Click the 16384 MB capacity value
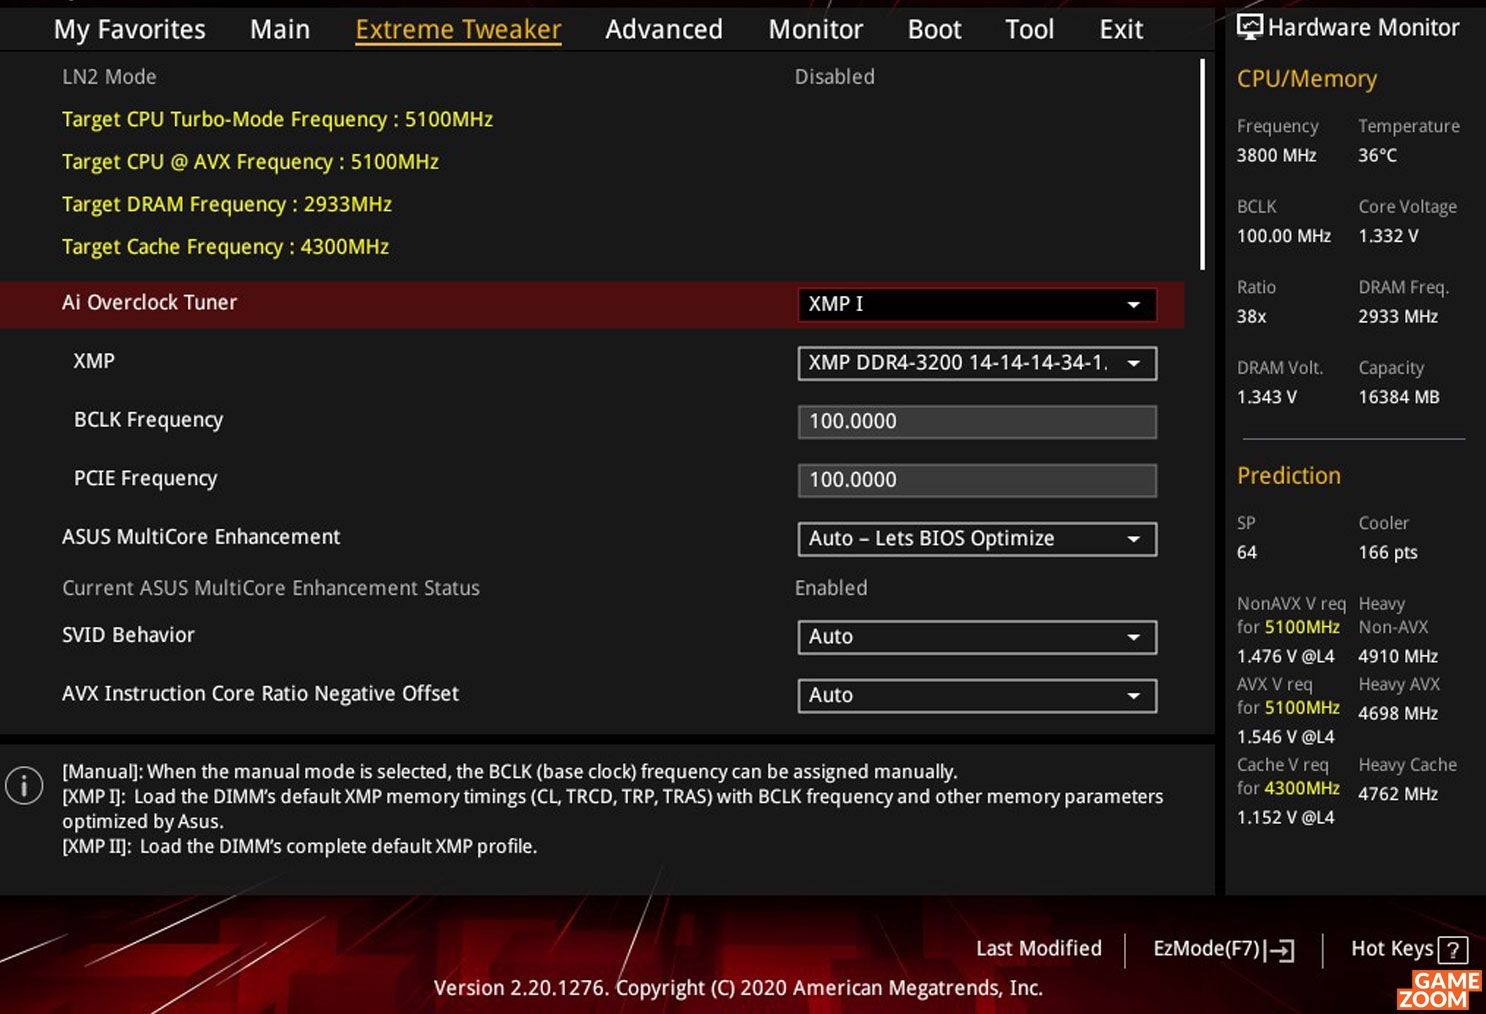 coord(1399,397)
